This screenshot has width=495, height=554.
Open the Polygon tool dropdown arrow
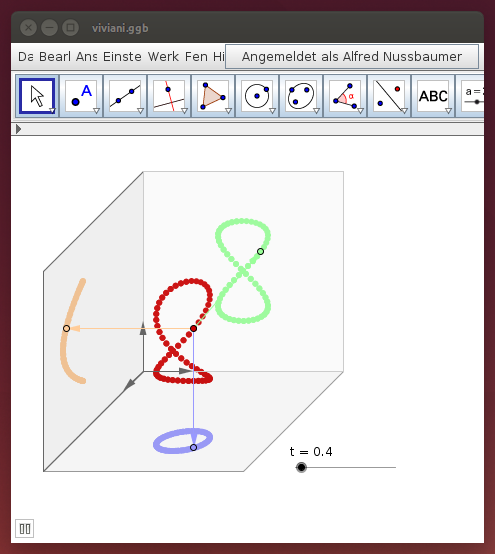point(228,111)
